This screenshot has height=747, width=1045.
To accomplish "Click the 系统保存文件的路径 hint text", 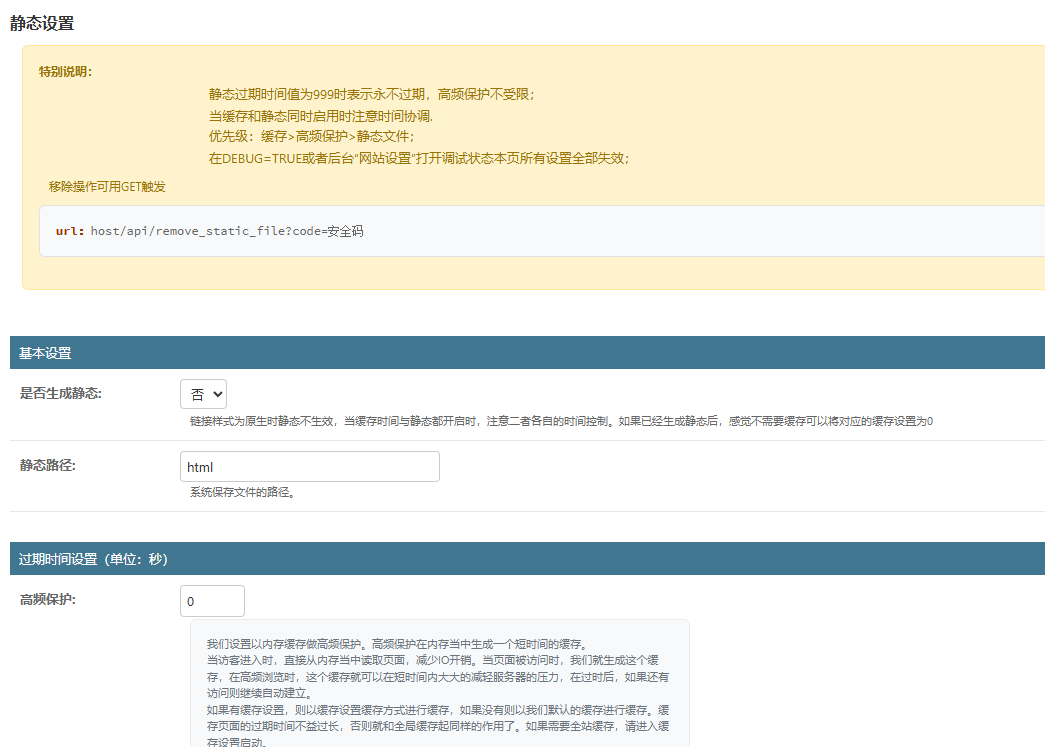I will pyautogui.click(x=242, y=493).
